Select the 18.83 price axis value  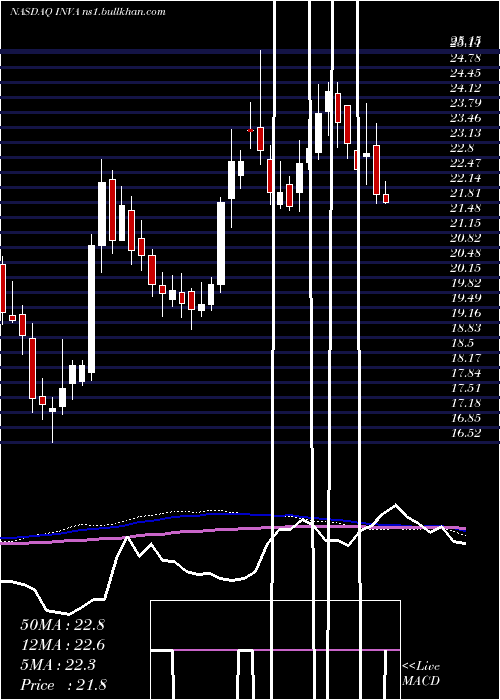[466, 328]
